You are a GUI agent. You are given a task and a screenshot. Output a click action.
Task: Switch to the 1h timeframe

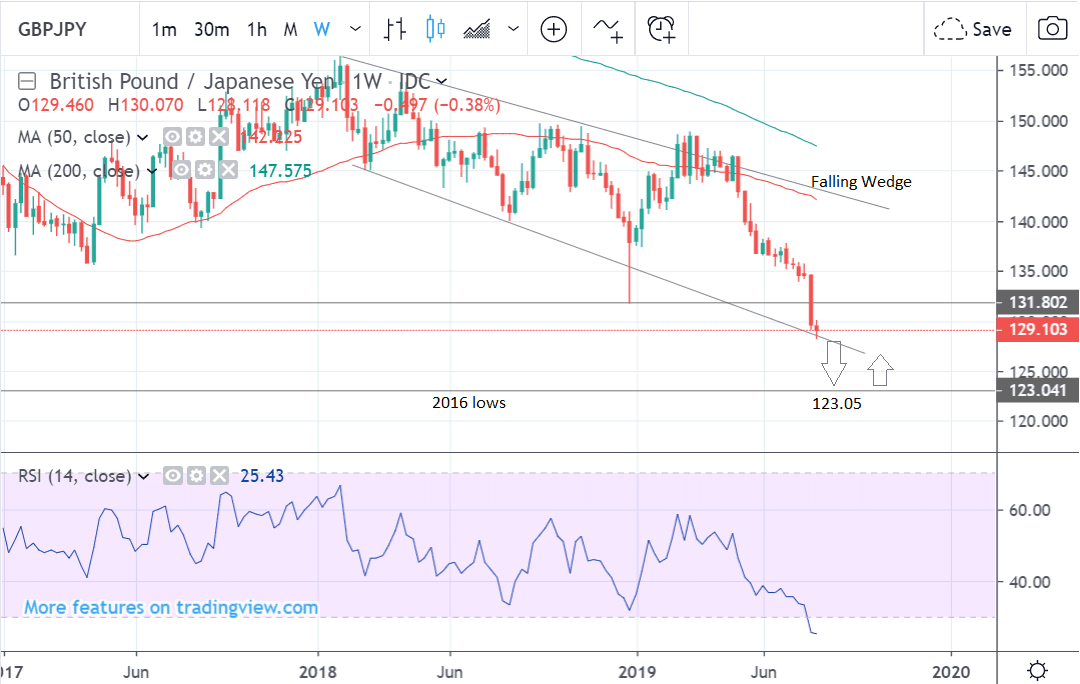257,29
